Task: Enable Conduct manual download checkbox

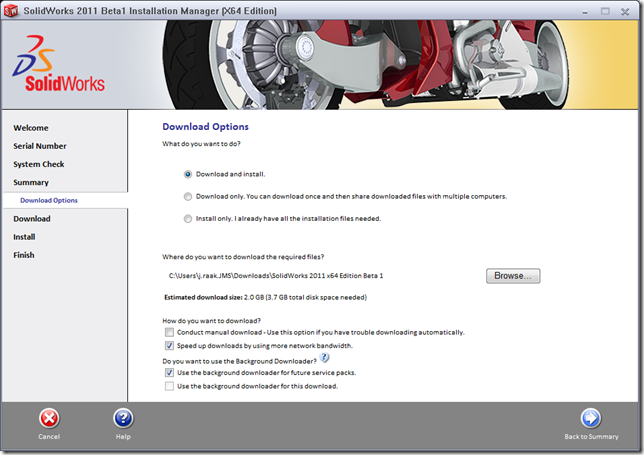Action: [169, 332]
